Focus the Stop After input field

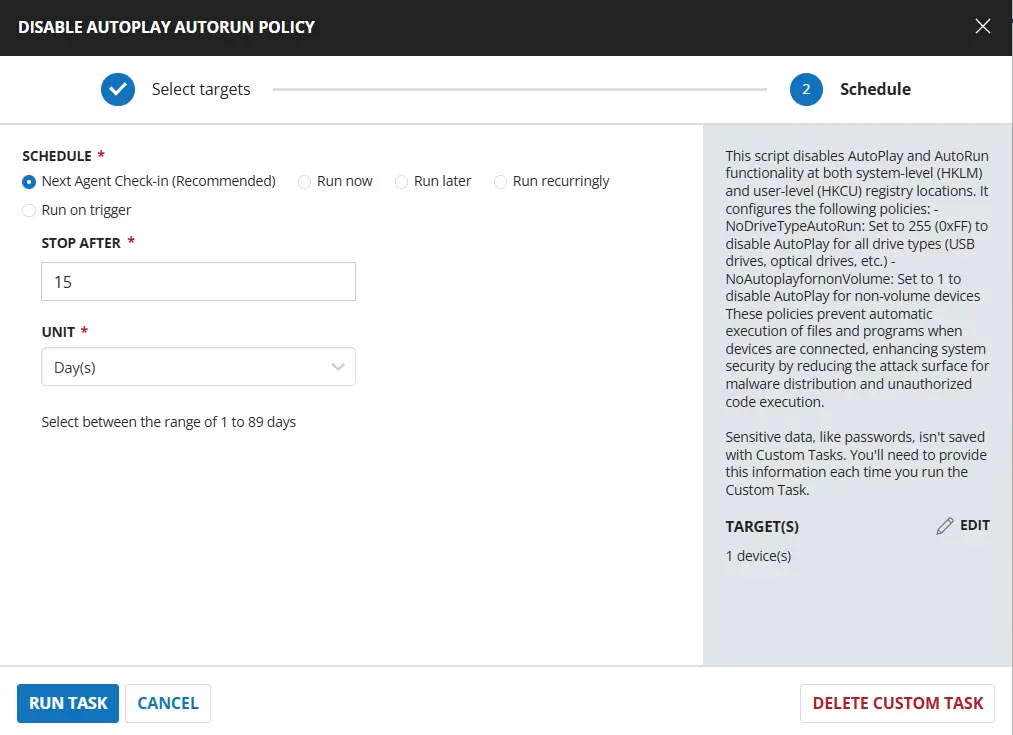click(198, 282)
